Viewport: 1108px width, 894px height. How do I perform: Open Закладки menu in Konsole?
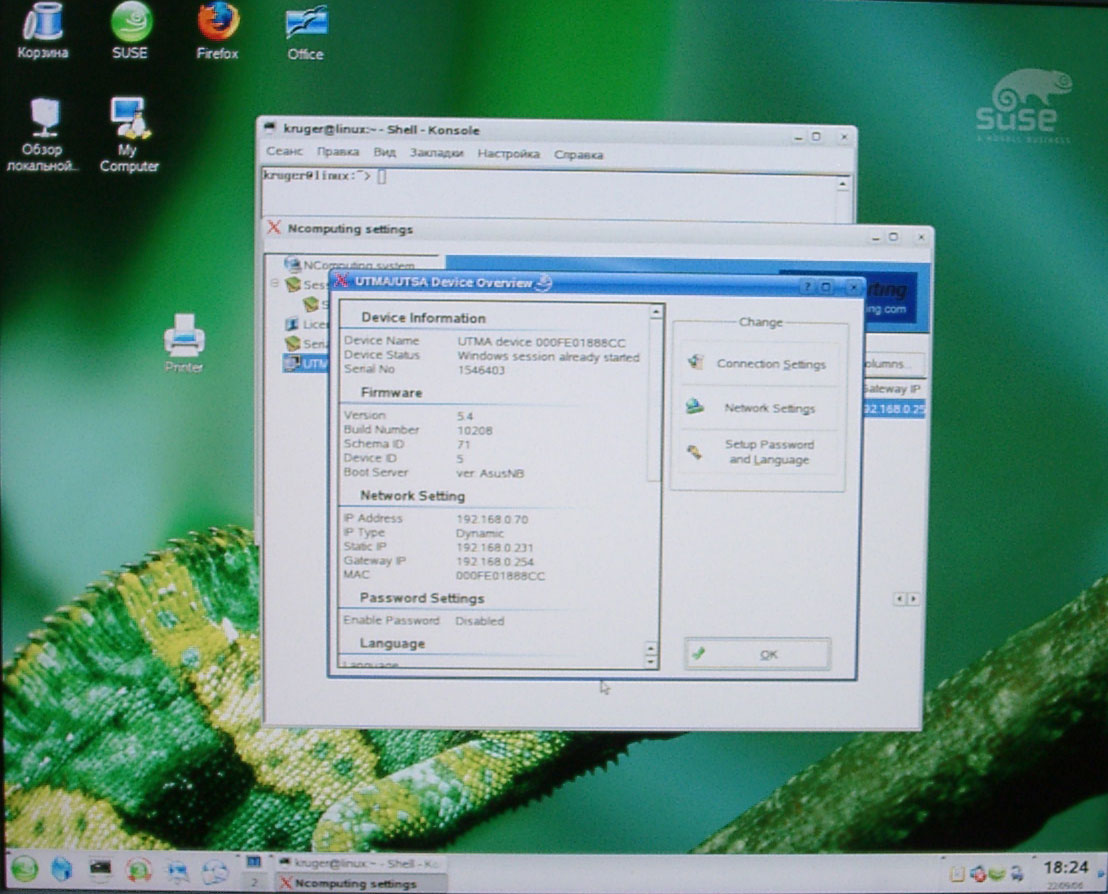point(437,153)
